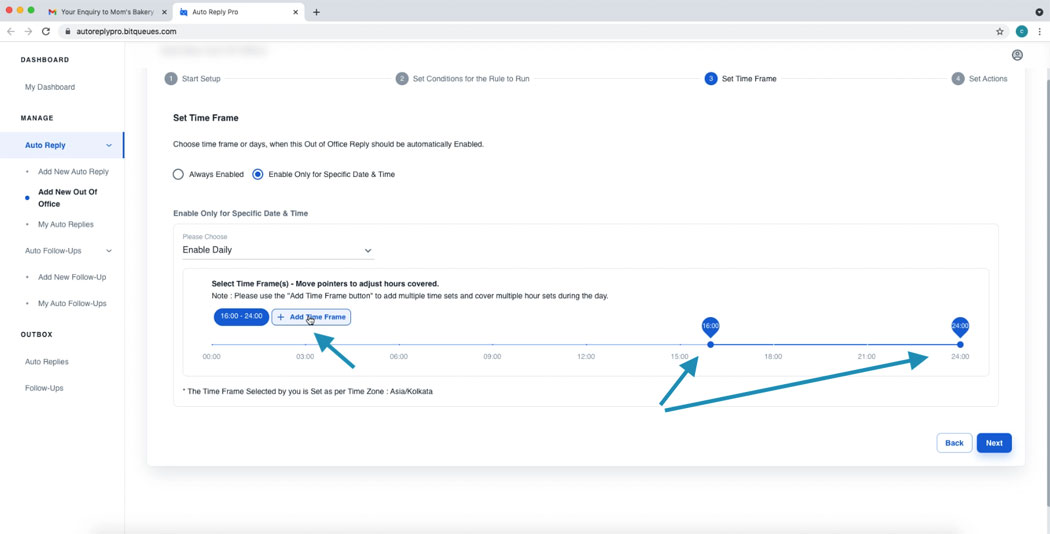Click the browser back arrow
The image size is (1050, 534).
click(11, 31)
